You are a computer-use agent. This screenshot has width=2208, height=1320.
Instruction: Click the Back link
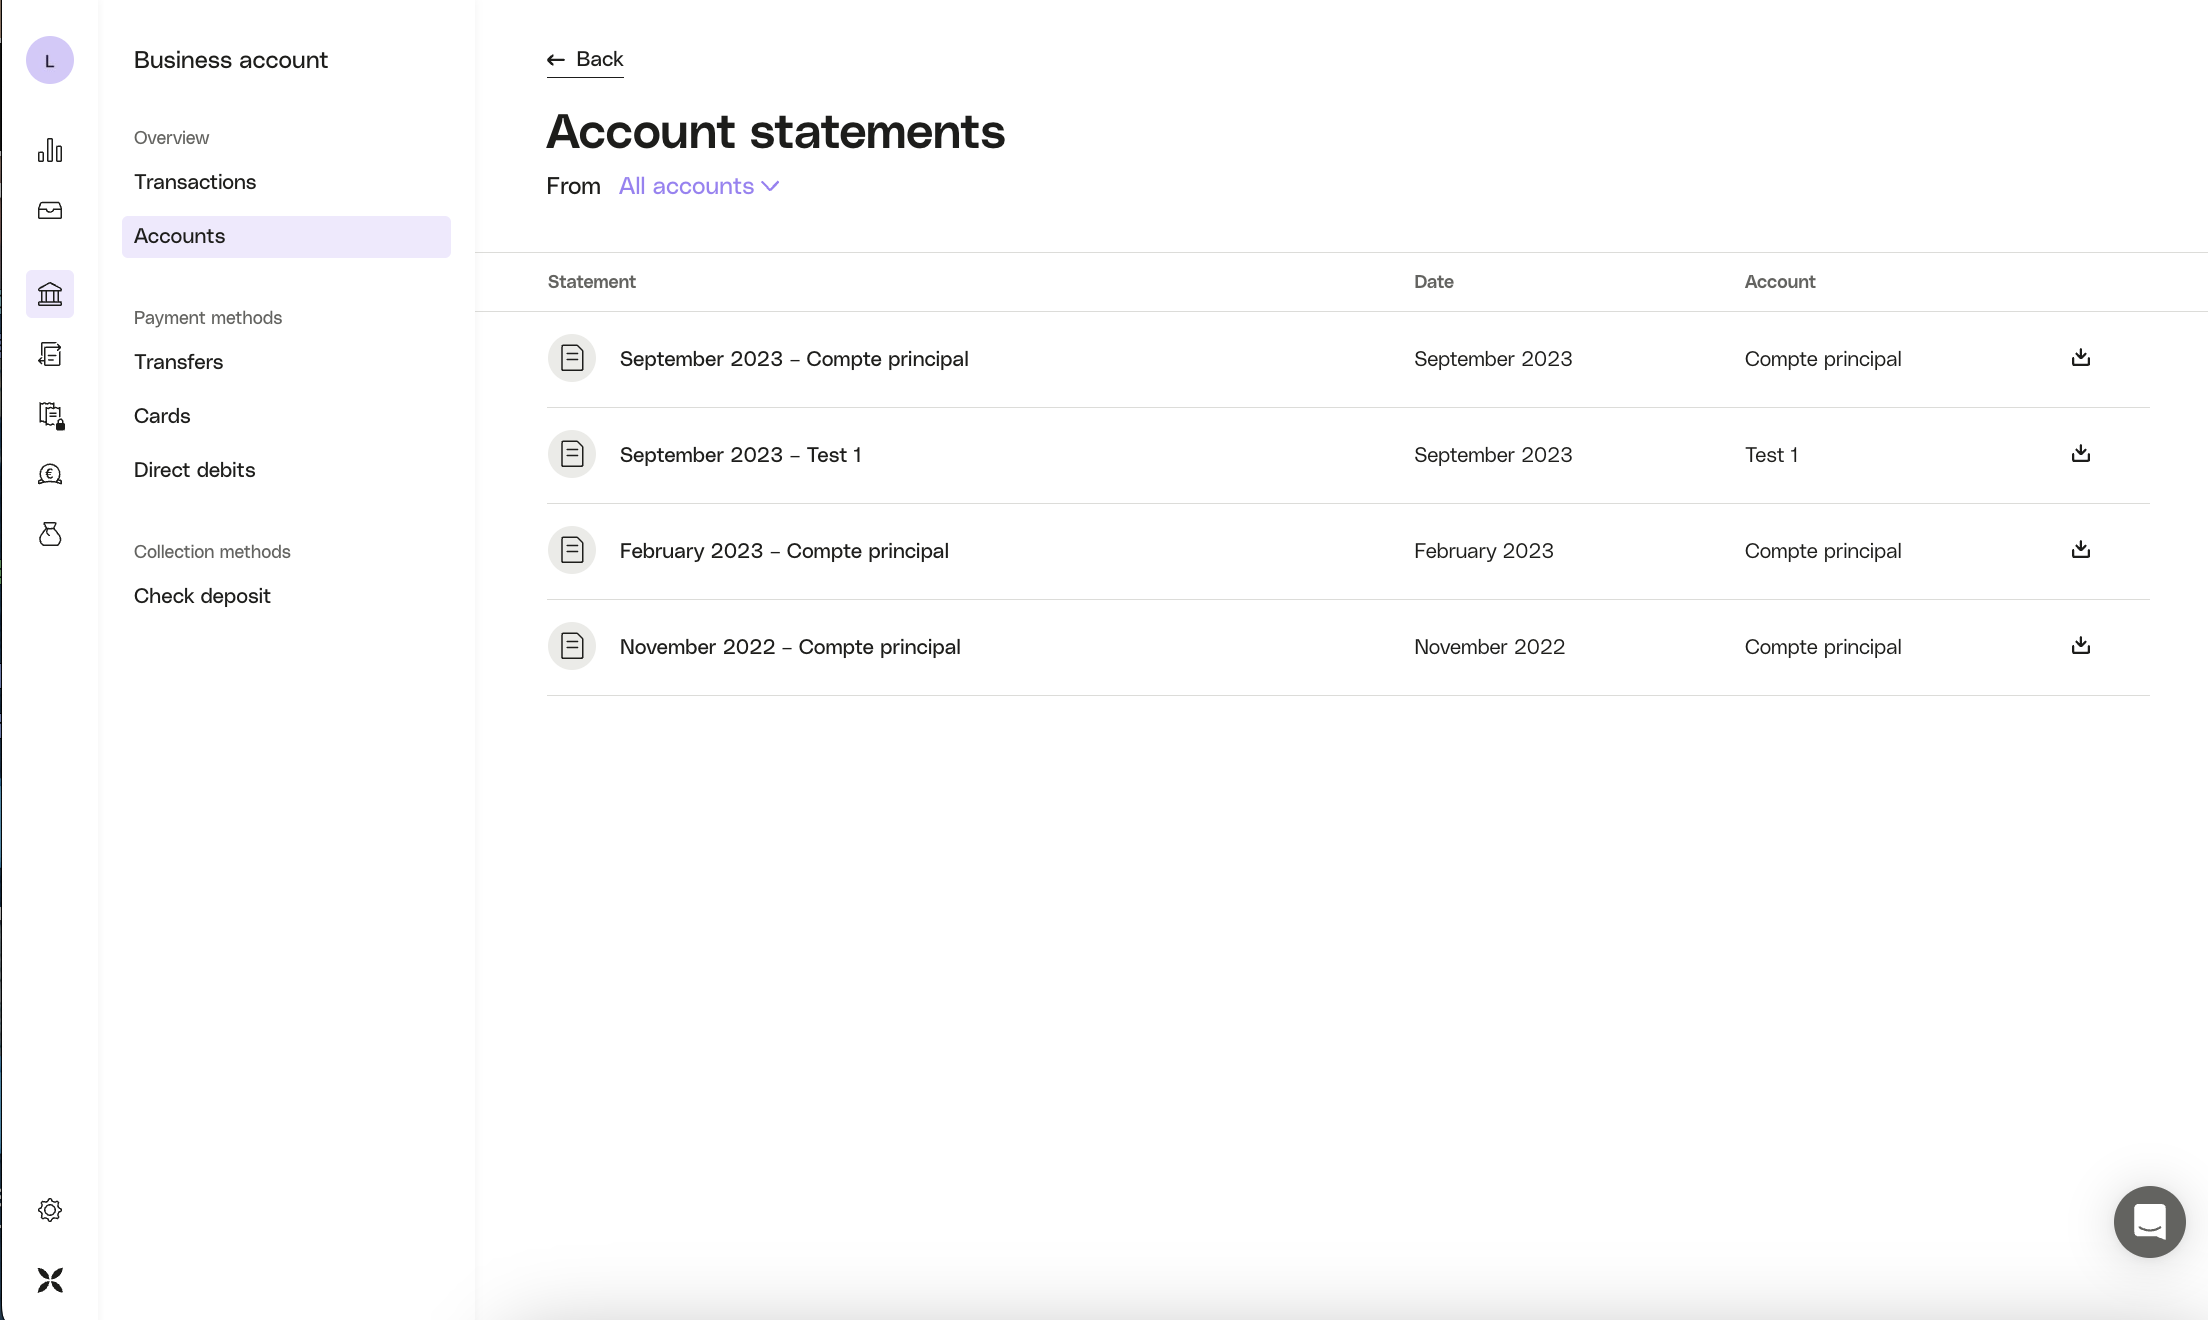click(584, 59)
